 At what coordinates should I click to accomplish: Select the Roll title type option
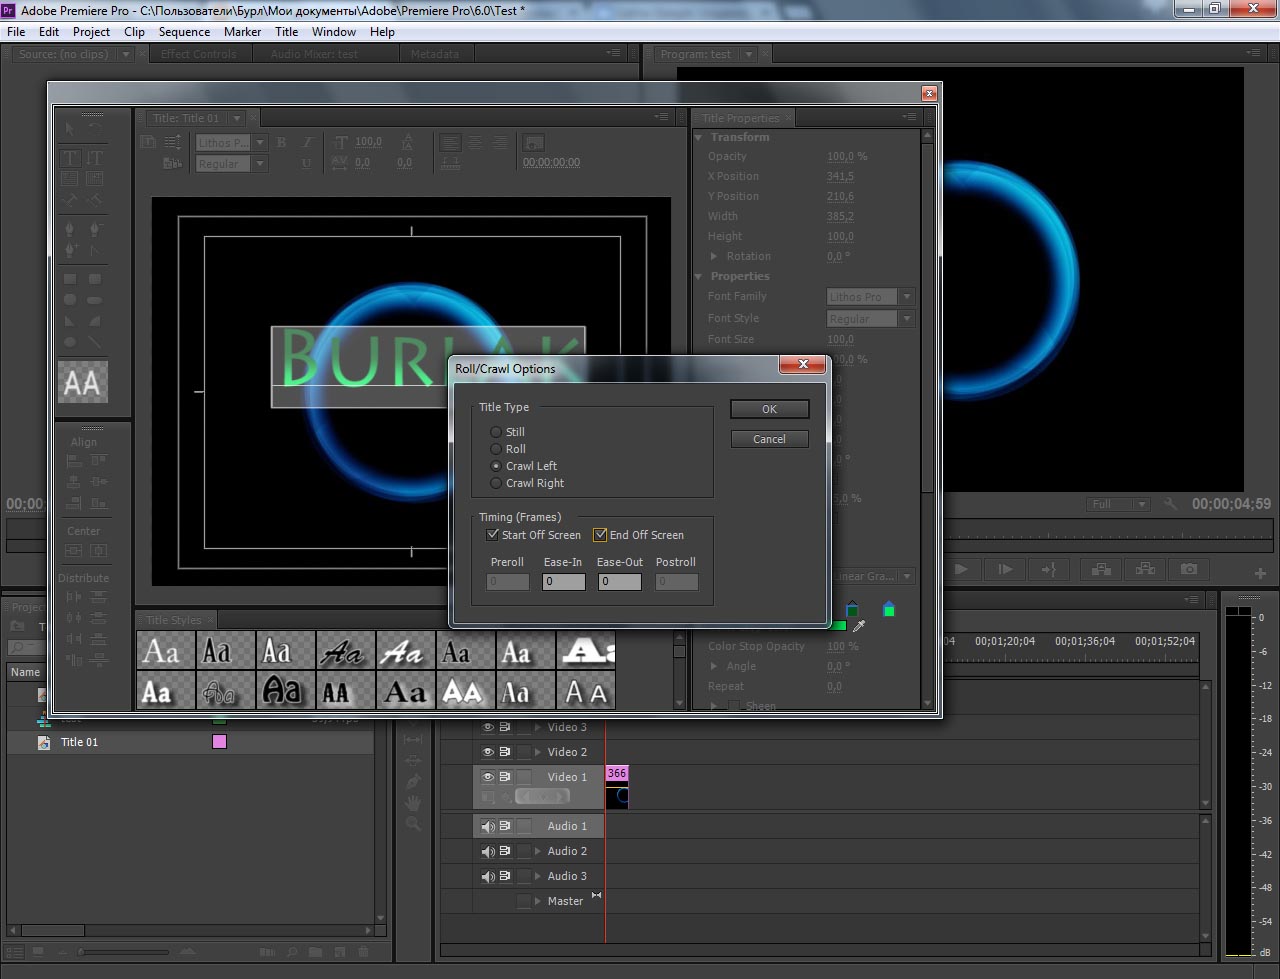496,449
